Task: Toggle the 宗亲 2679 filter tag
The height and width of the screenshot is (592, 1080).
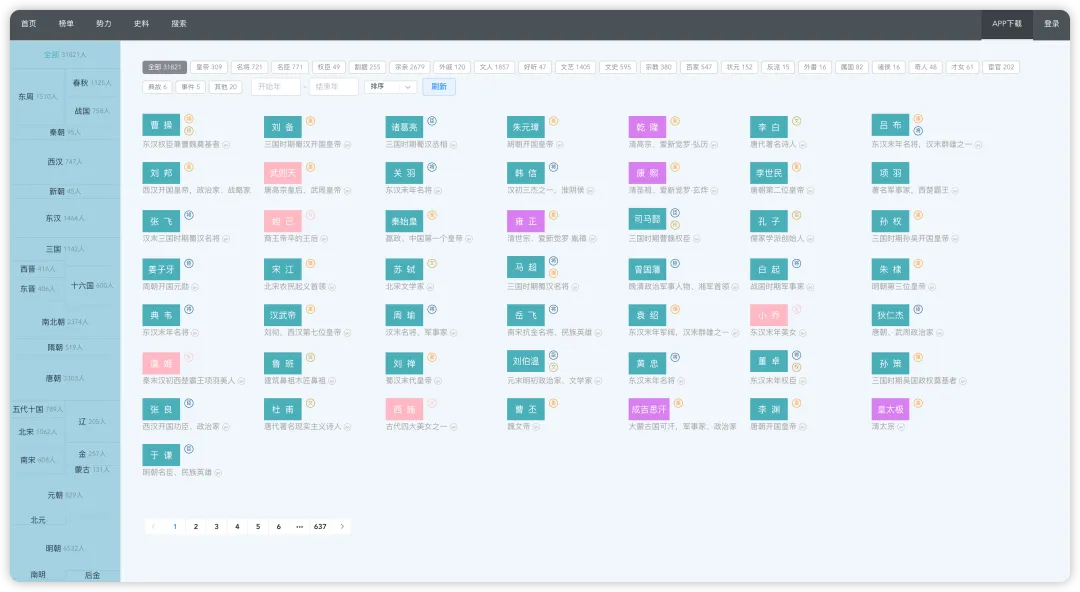Action: (410, 67)
